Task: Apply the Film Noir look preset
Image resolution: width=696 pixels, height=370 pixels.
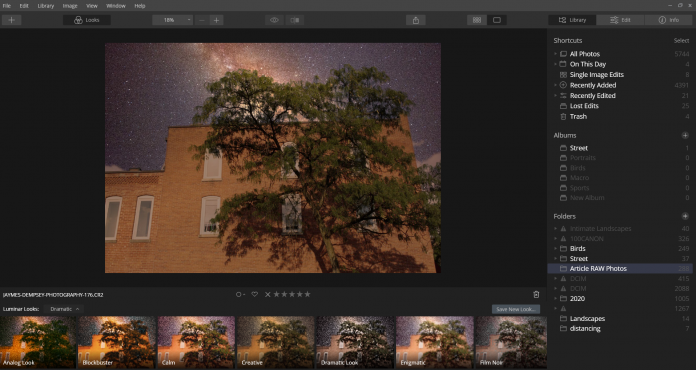Action: pyautogui.click(x=511, y=342)
